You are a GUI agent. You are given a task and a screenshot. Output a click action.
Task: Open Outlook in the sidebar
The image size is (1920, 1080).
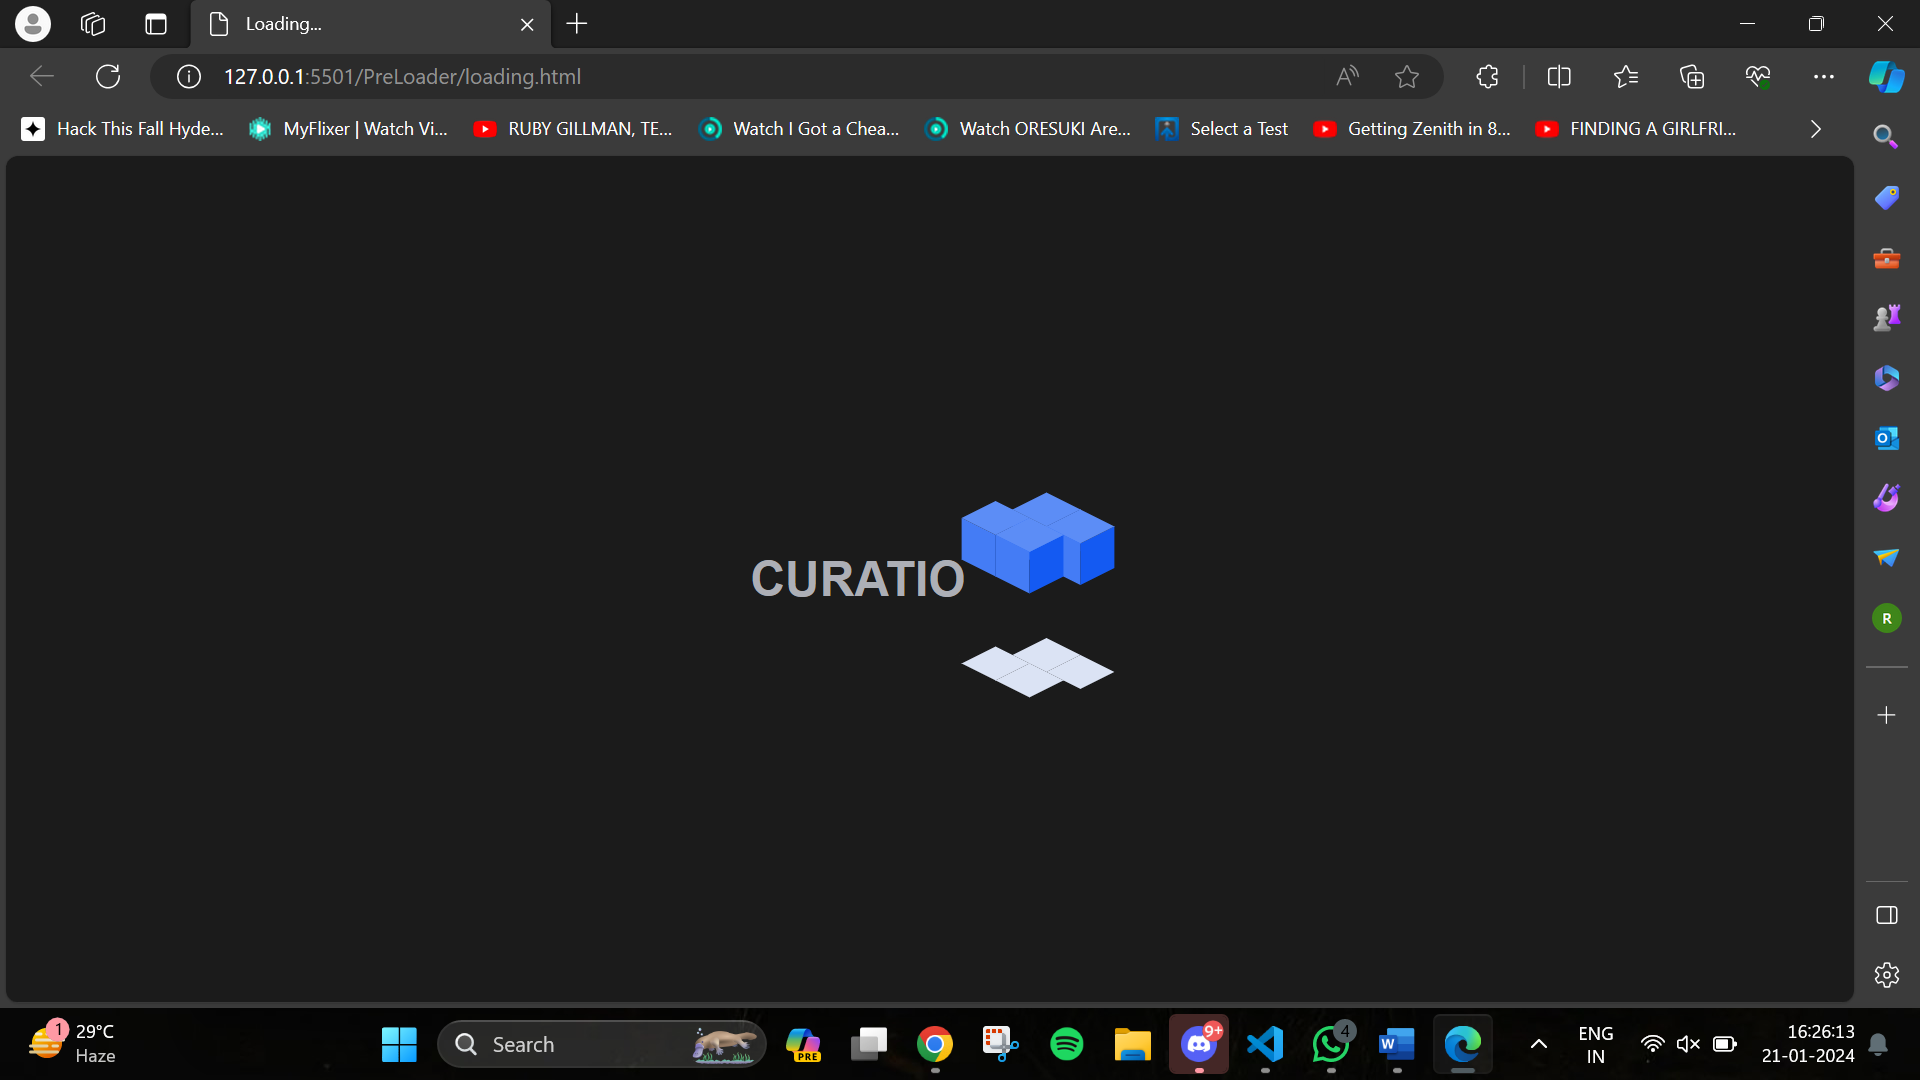tap(1886, 438)
